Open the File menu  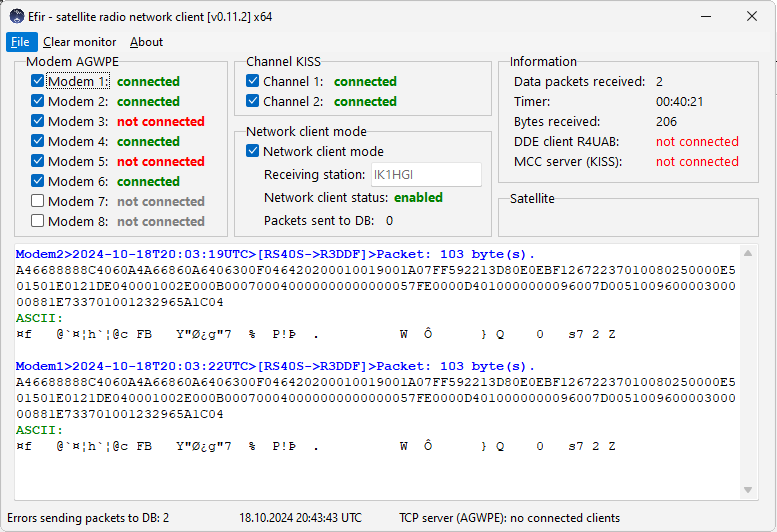[20, 42]
